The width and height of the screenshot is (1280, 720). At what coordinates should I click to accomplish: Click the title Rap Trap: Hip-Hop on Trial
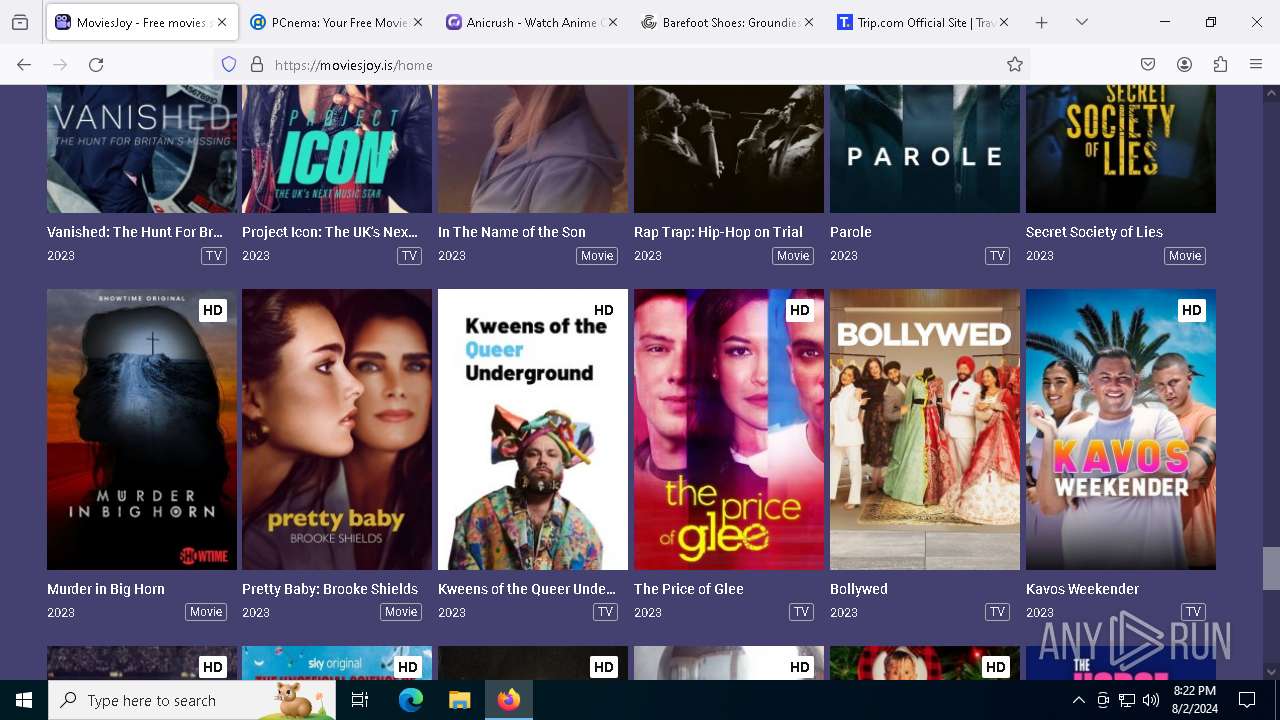(x=718, y=232)
